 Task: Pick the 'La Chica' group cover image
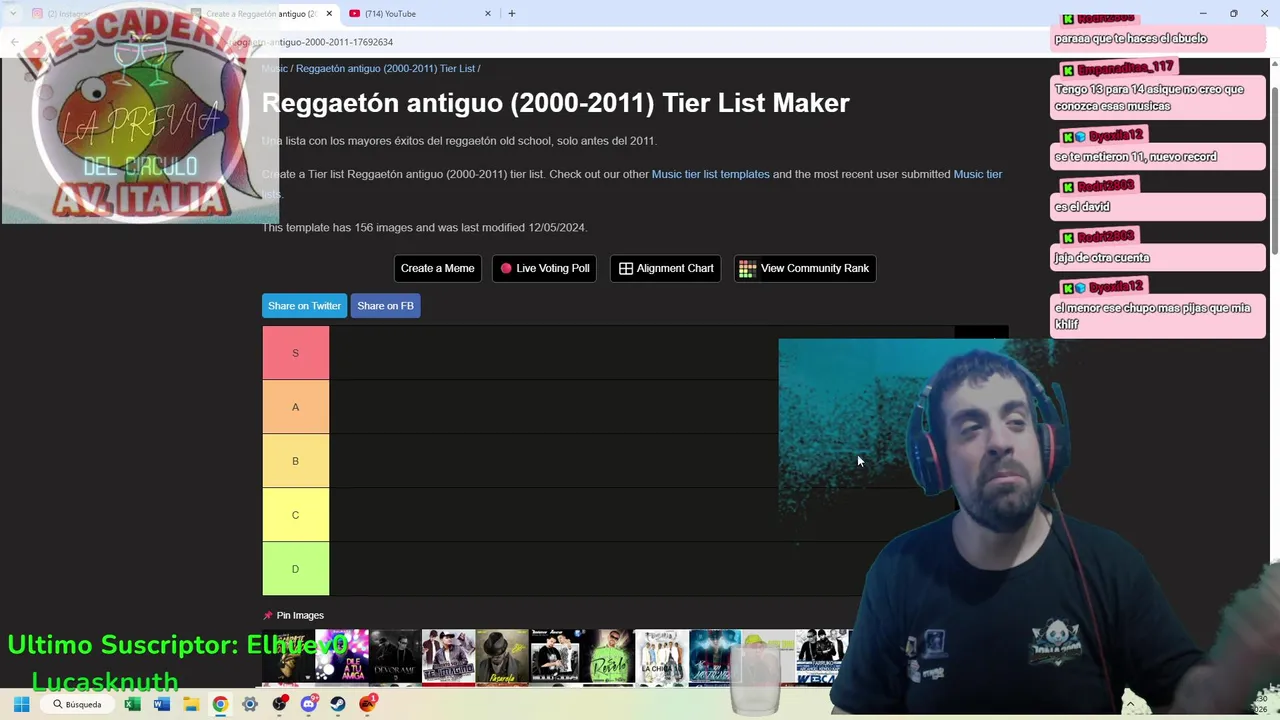[662, 655]
